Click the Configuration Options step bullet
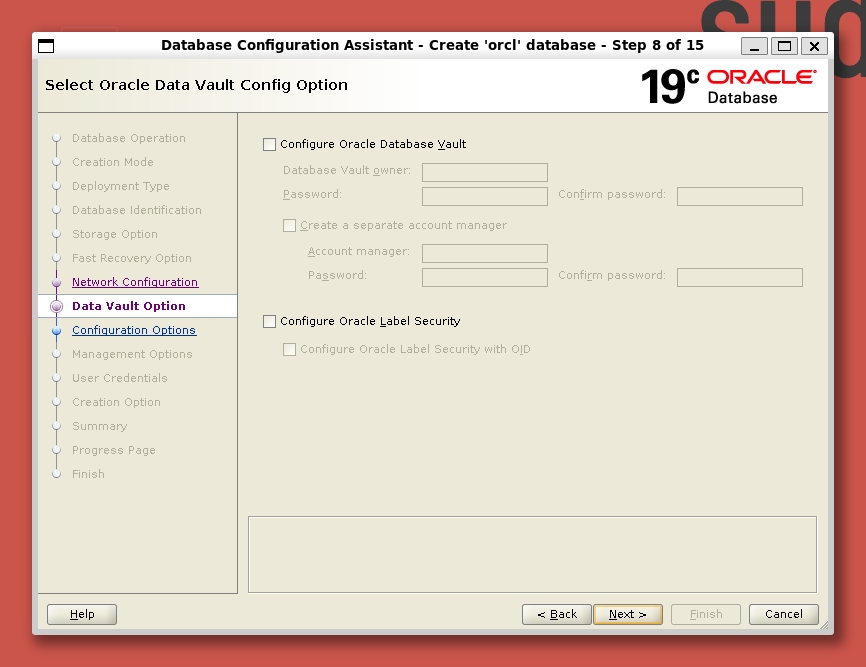 coord(56,331)
